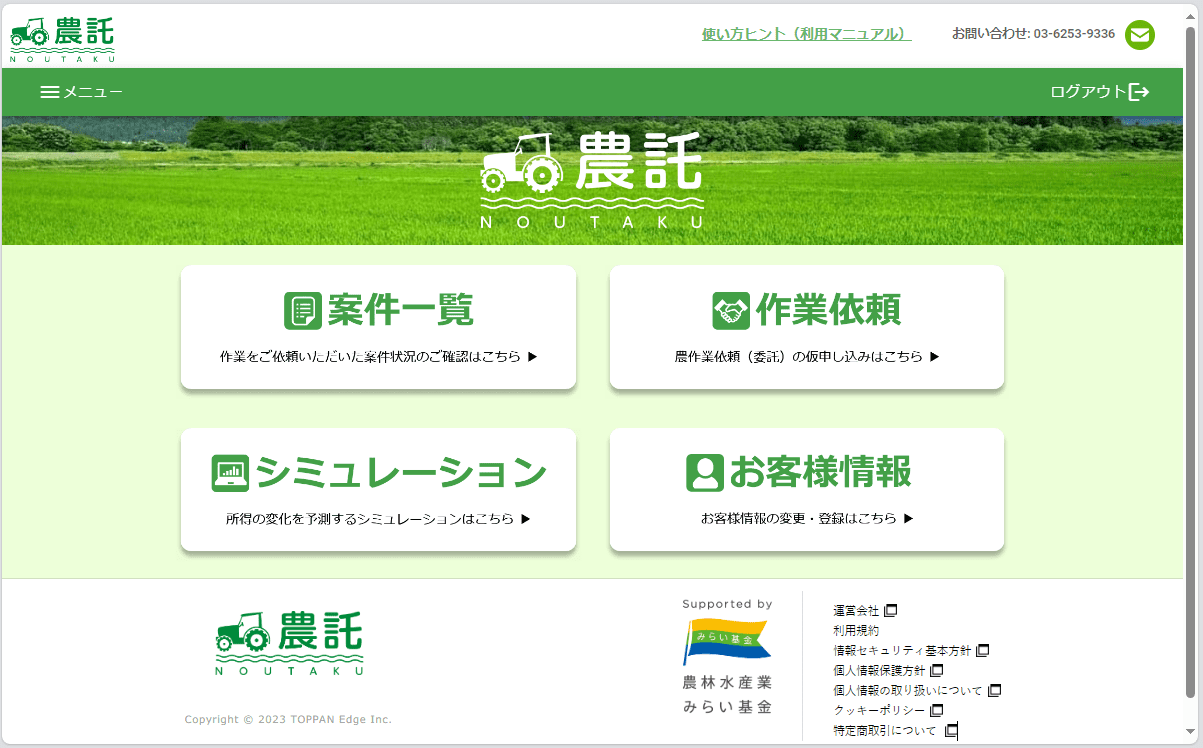The height and width of the screenshot is (748, 1203).
Task: Click the phone number 03-6253-9336
Action: click(1074, 34)
